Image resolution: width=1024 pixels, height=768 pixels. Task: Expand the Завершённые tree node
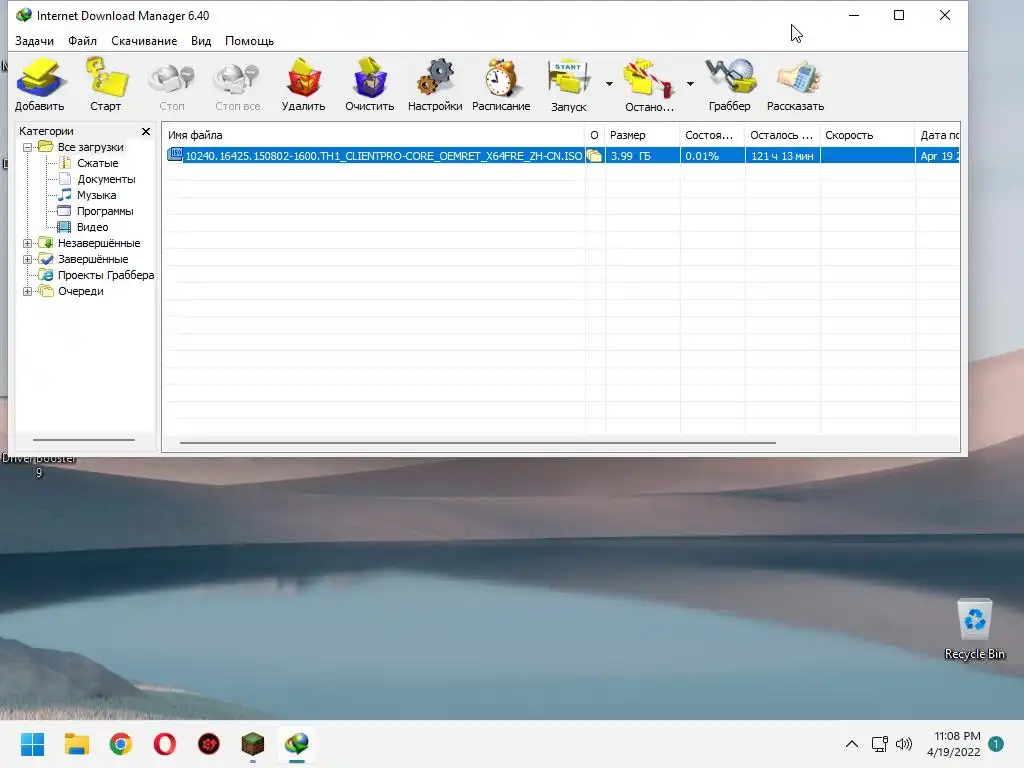[x=27, y=259]
